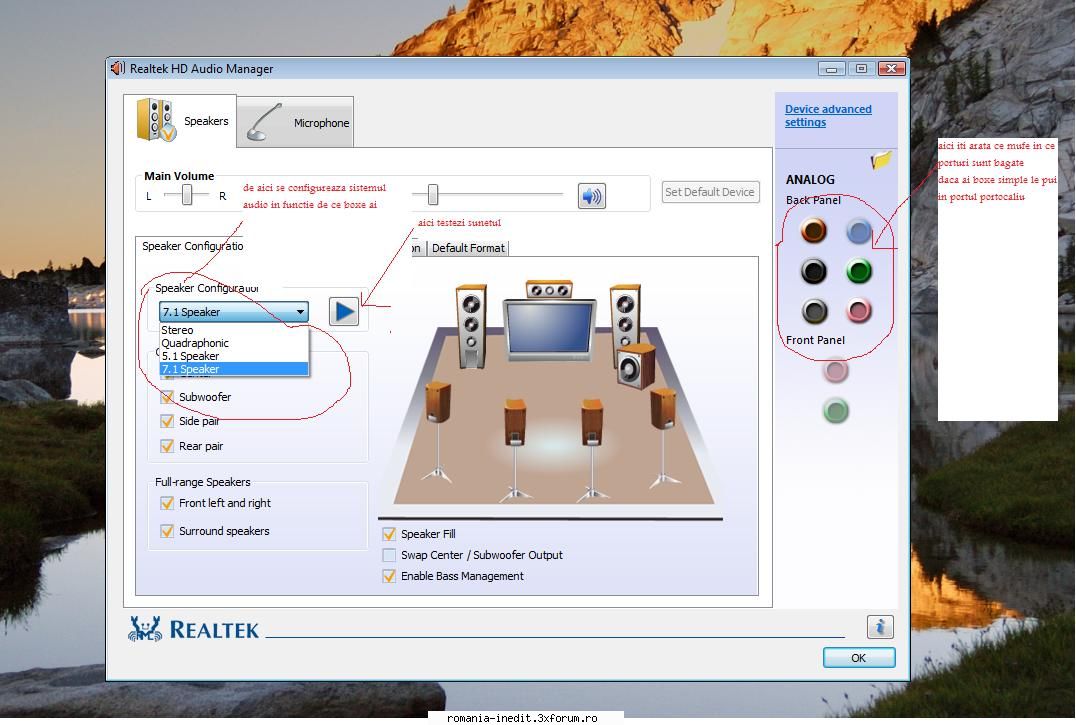Viewport: 1076px width, 725px height.
Task: Click the Set Default Device button
Action: (710, 192)
